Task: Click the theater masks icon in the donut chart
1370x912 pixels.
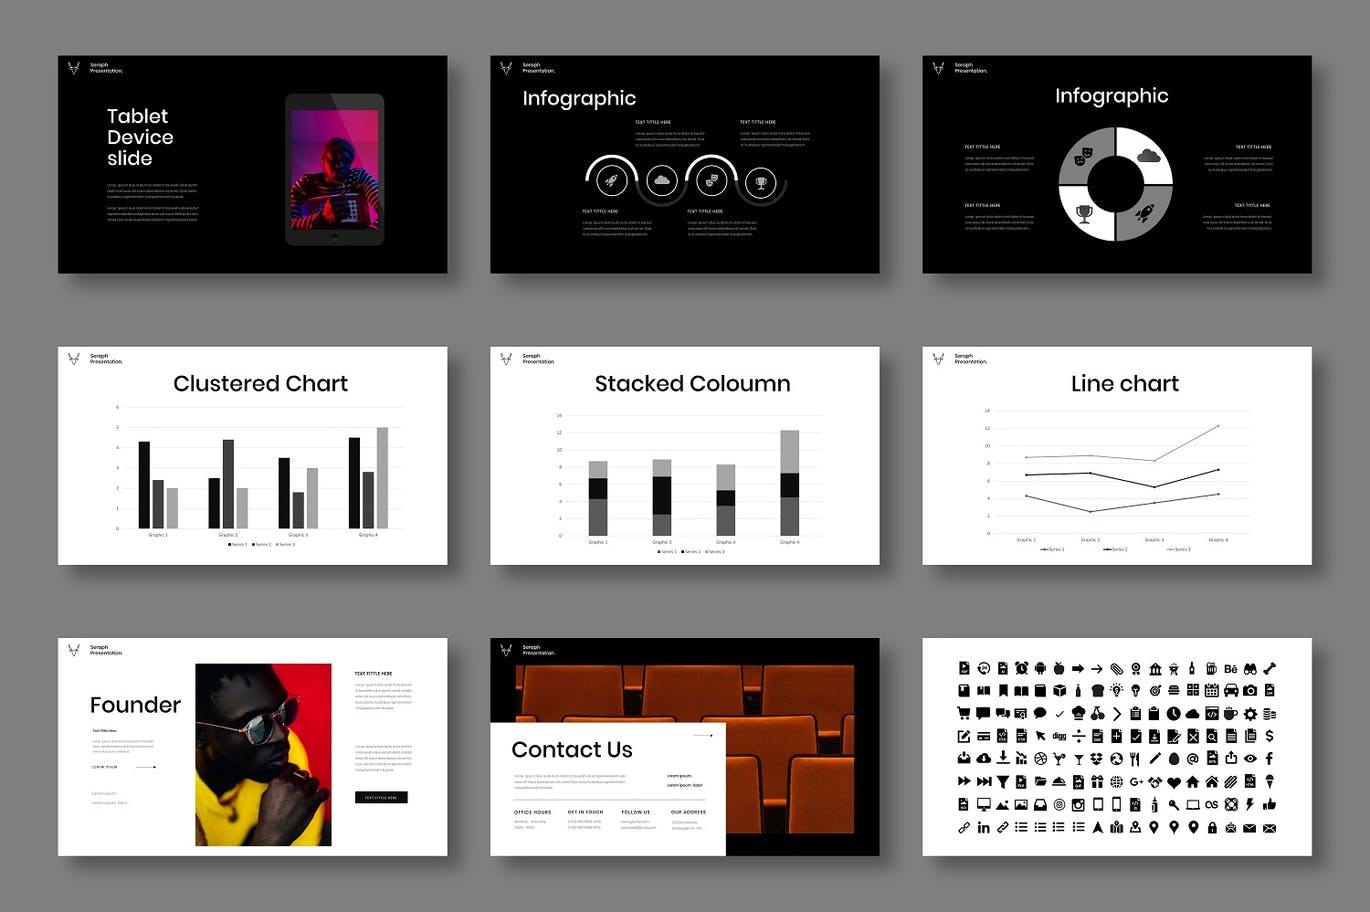Action: [x=1082, y=157]
